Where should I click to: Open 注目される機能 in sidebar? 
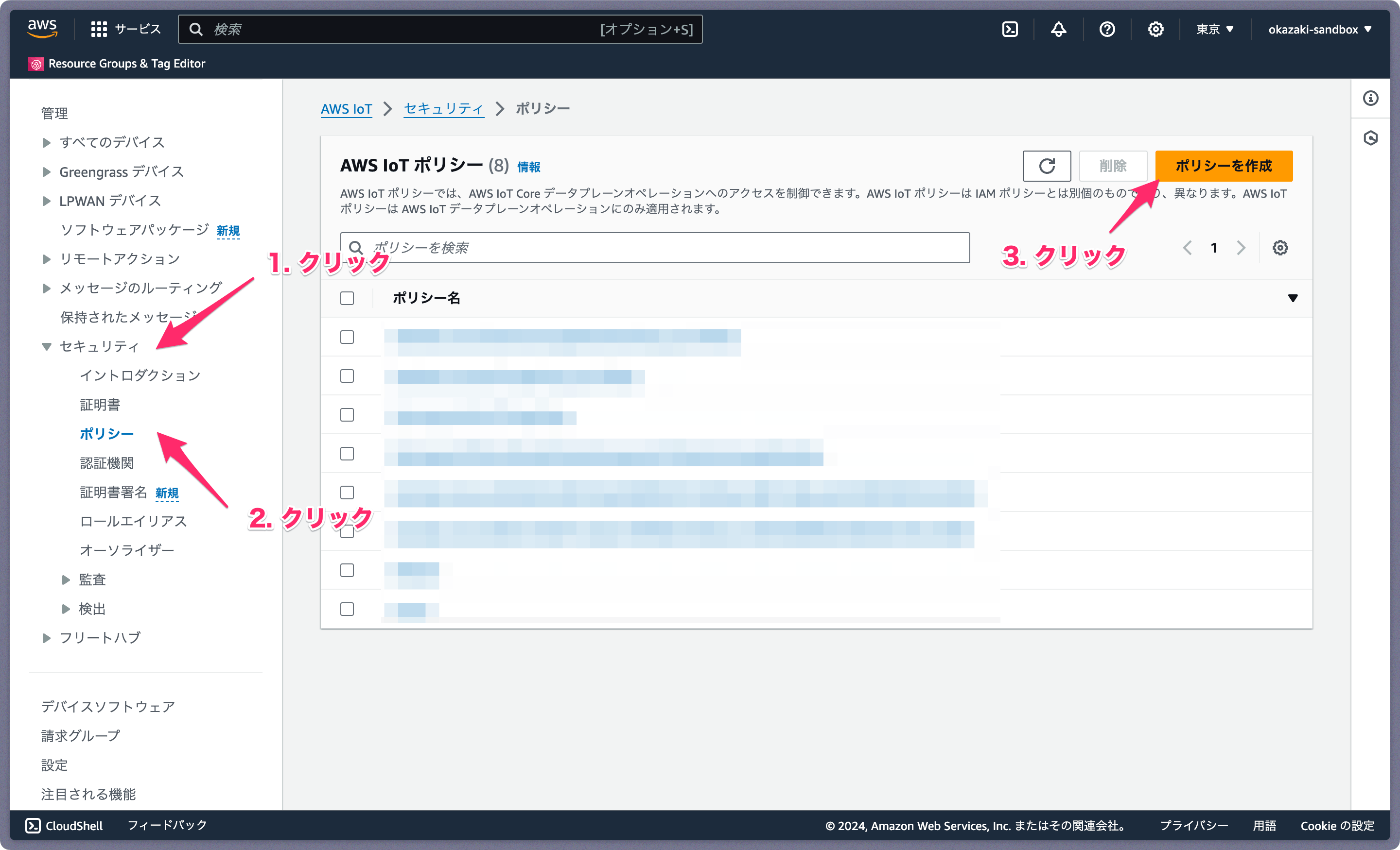[88, 794]
